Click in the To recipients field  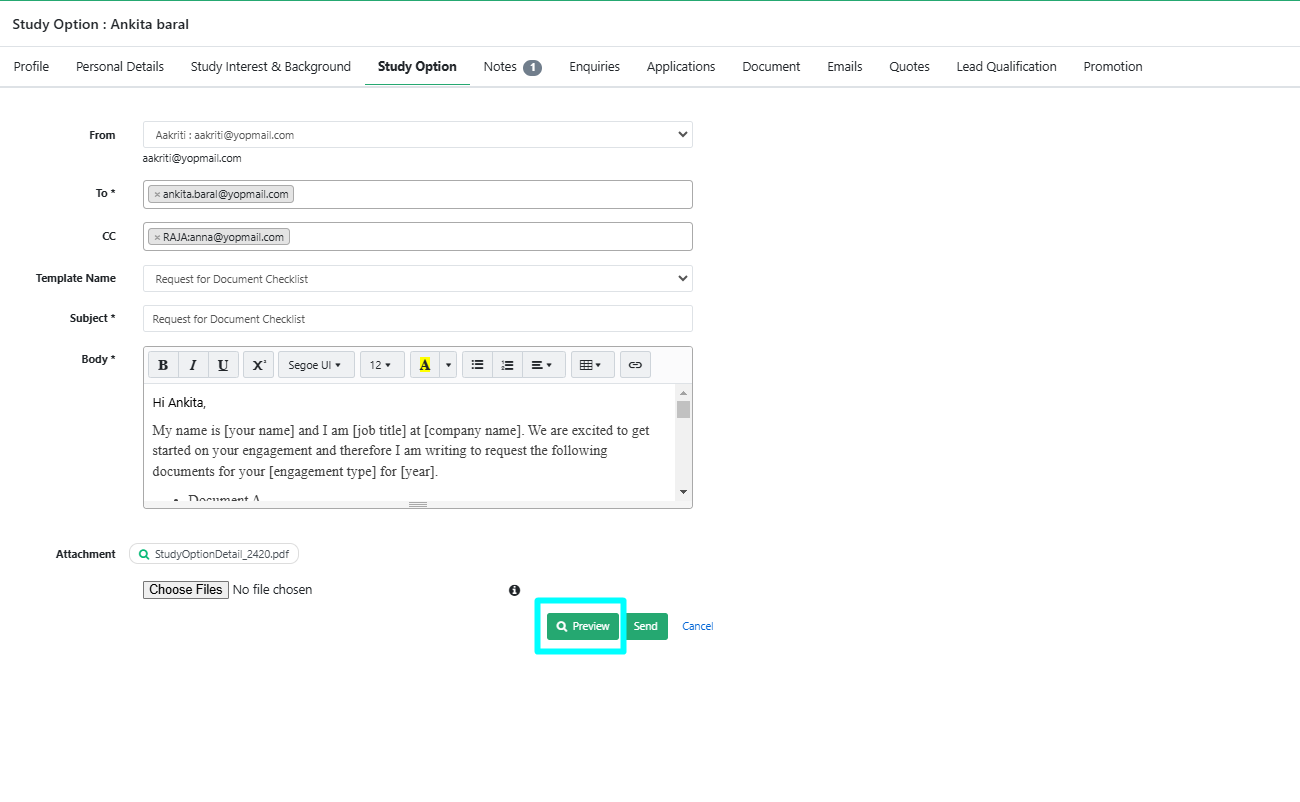pos(418,195)
